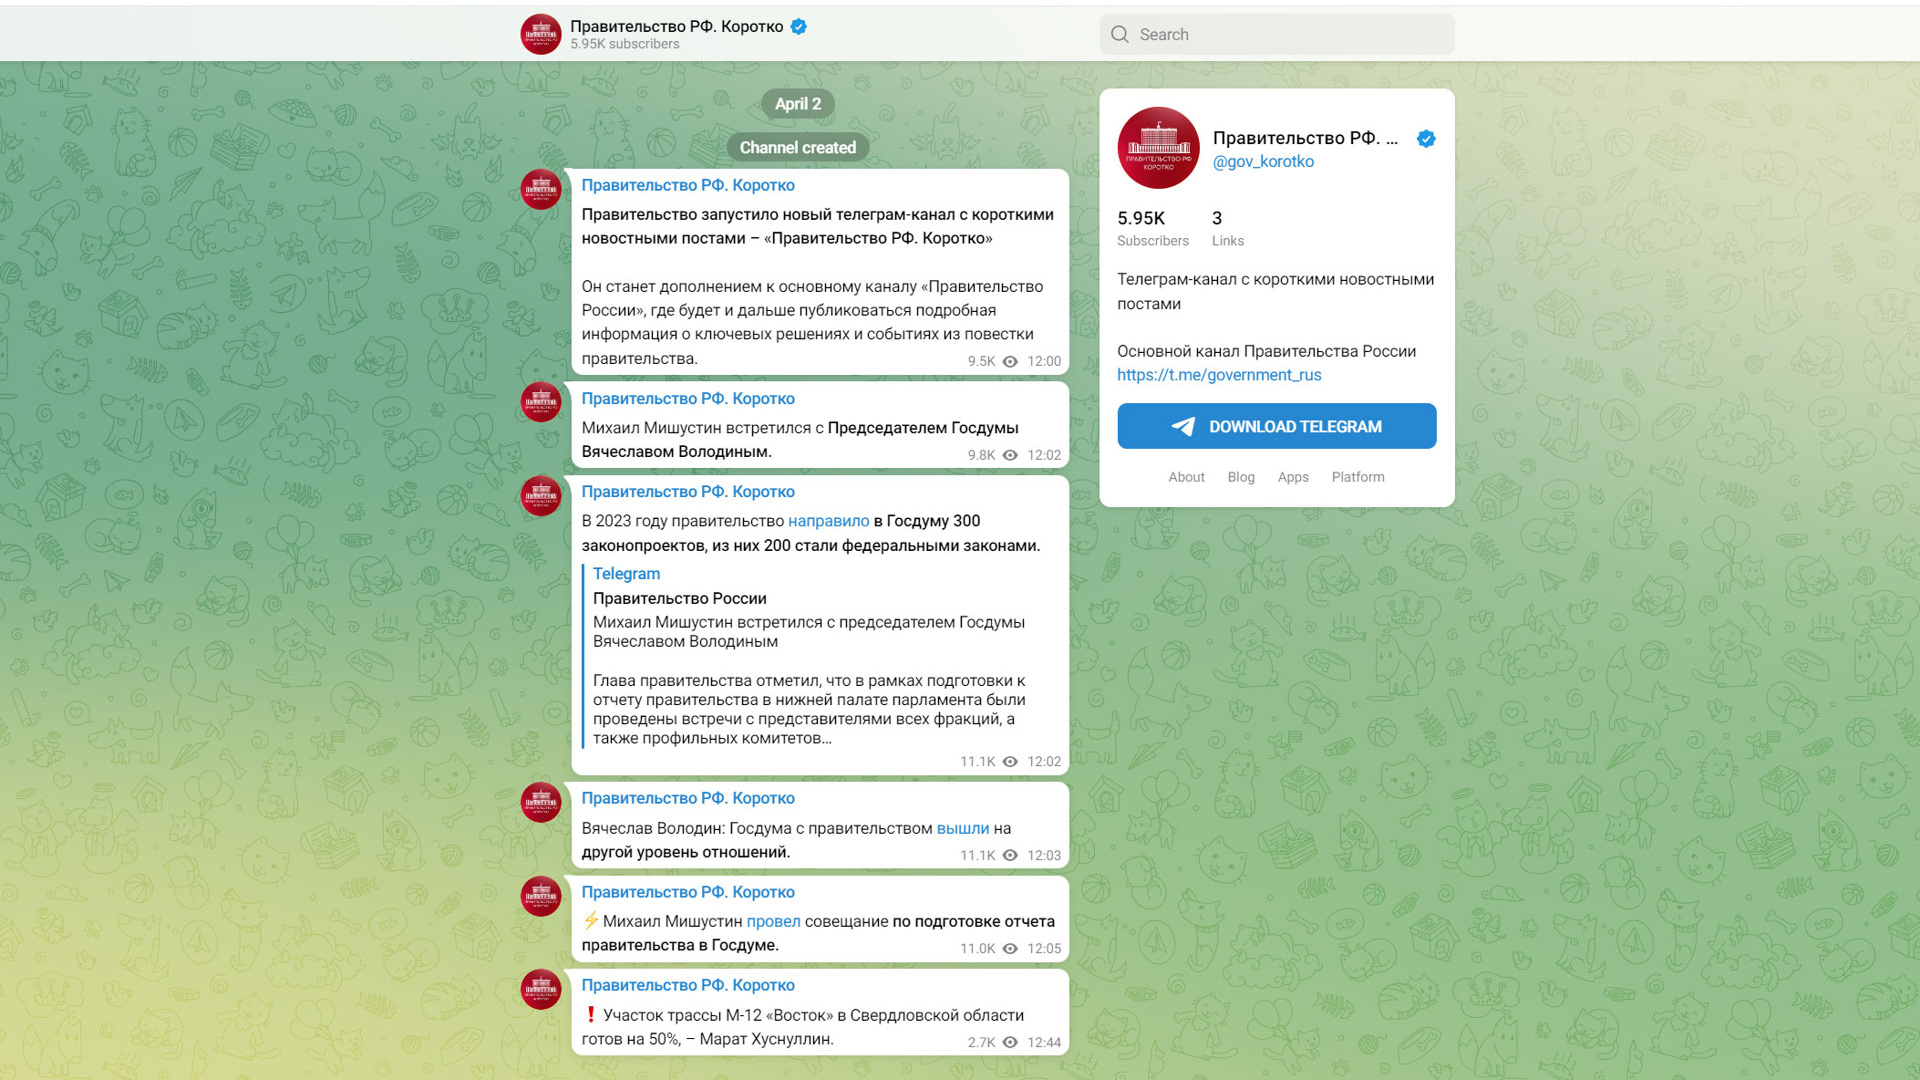Click the Blog tab in channel info panel
This screenshot has height=1080, width=1920.
click(x=1240, y=476)
